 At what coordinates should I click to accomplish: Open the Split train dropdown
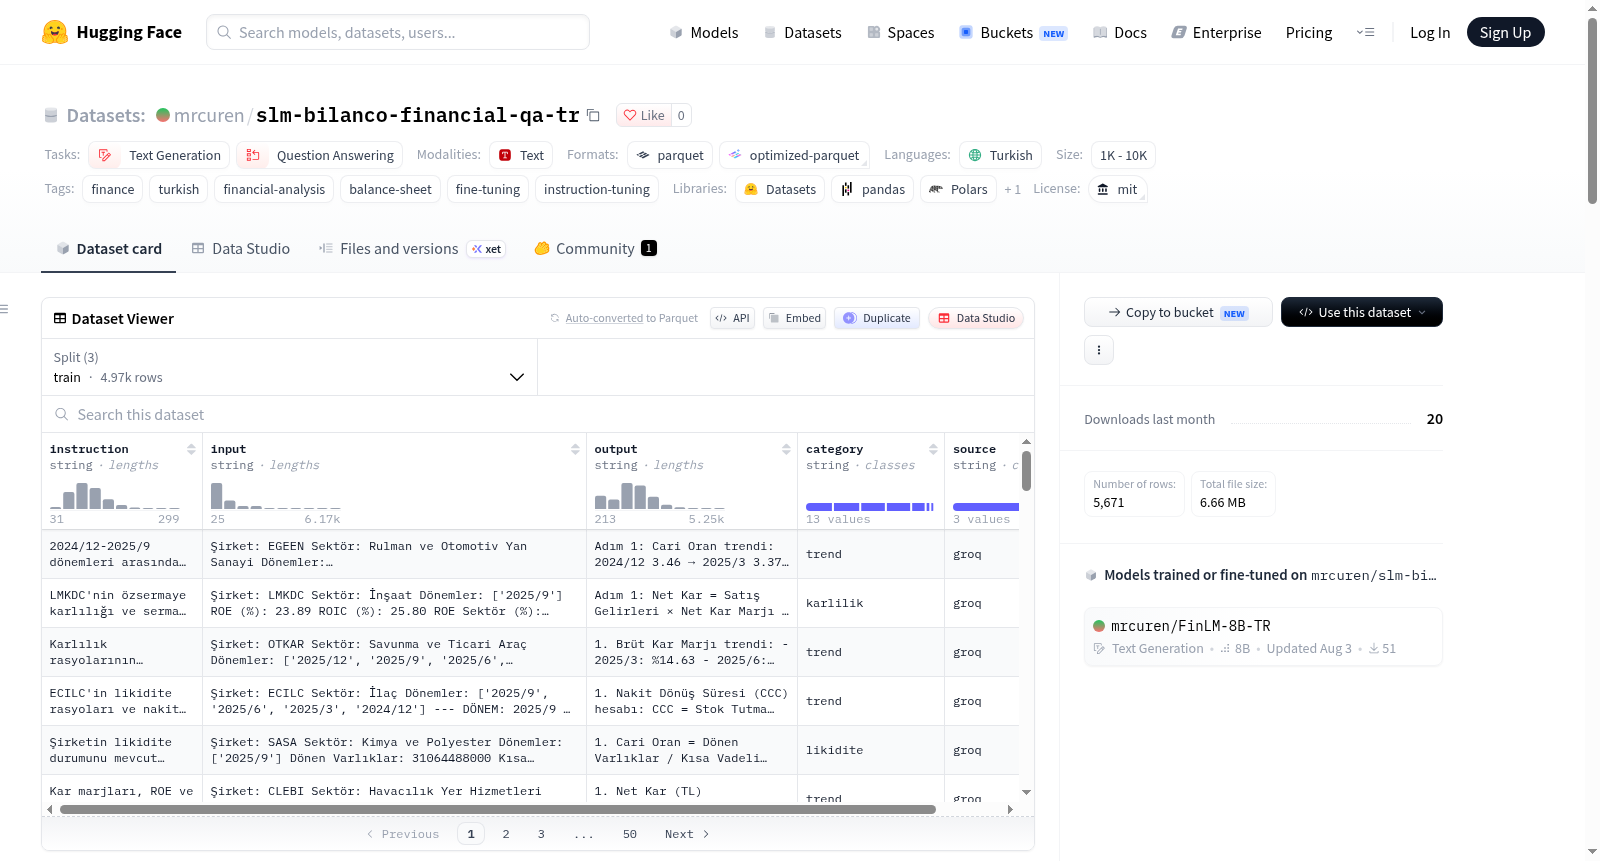289,367
